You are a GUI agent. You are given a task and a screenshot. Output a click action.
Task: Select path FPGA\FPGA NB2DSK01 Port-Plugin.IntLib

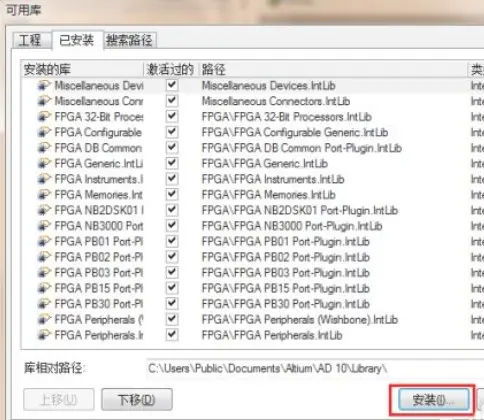(300, 211)
